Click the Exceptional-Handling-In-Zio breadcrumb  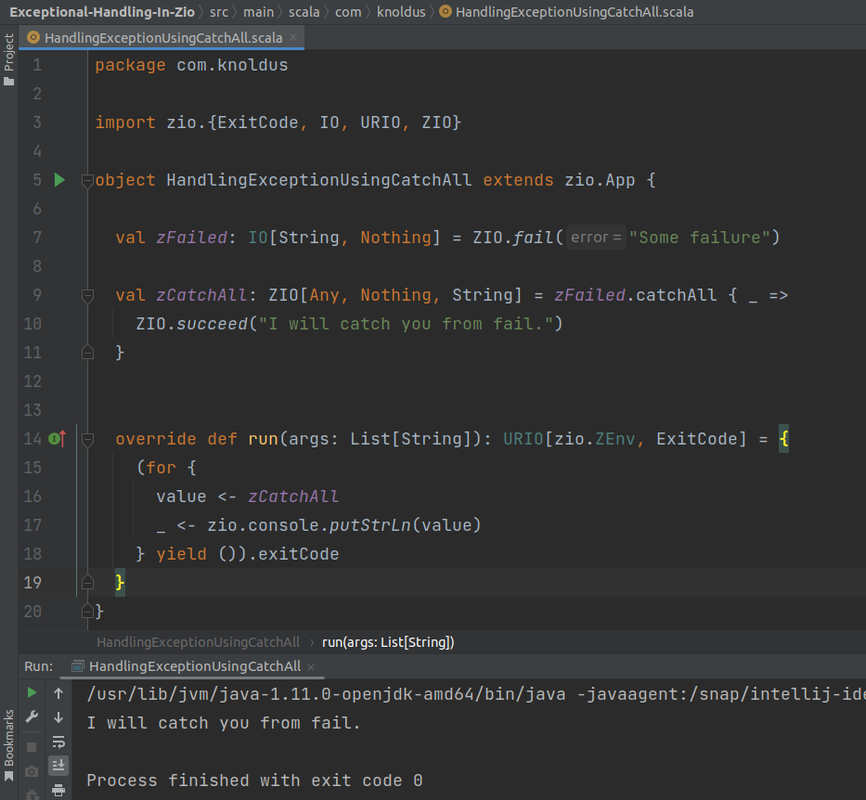[102, 12]
